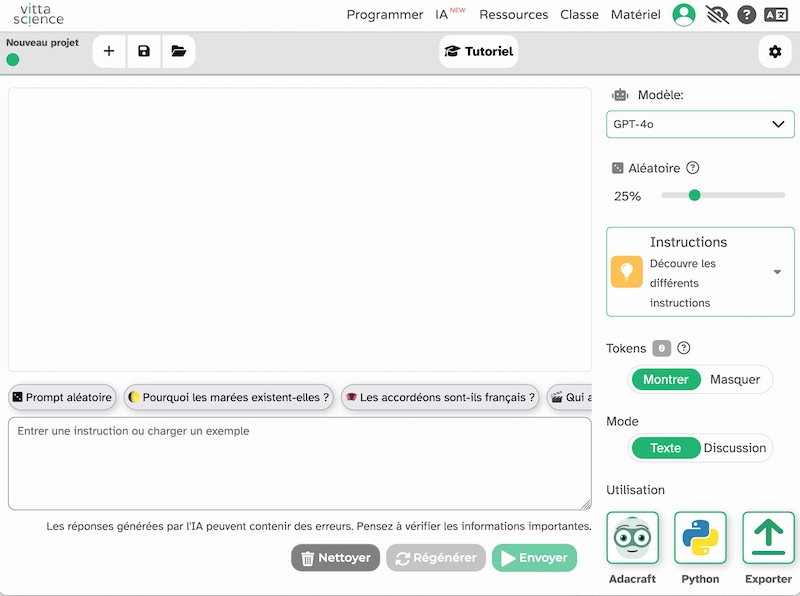This screenshot has height=596, width=800.
Task: Click the help question mark in header
Action: pyautogui.click(x=746, y=15)
